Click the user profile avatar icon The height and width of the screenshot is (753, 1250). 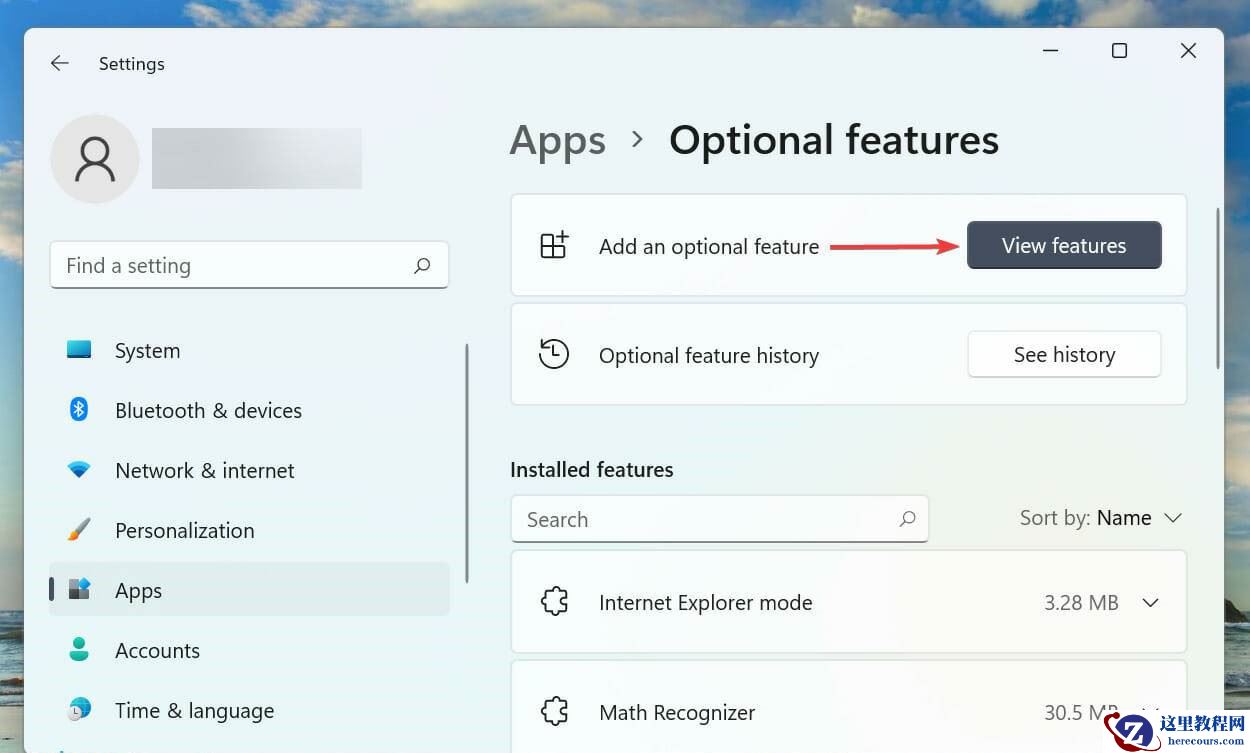95,159
